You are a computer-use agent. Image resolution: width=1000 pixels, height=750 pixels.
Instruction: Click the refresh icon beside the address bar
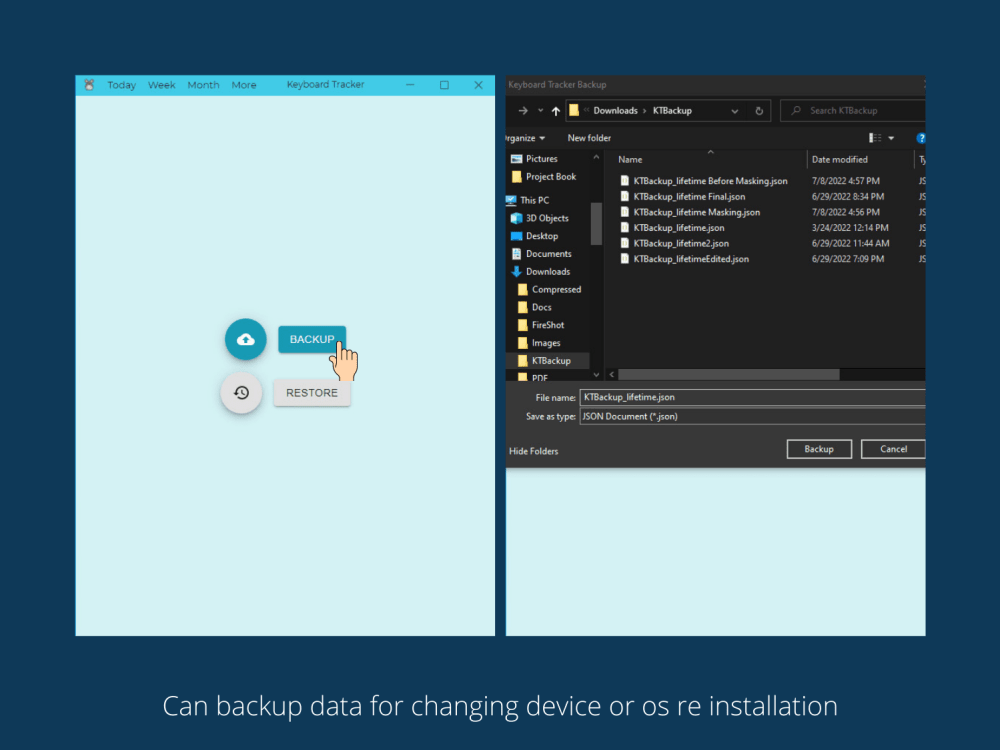tap(759, 111)
